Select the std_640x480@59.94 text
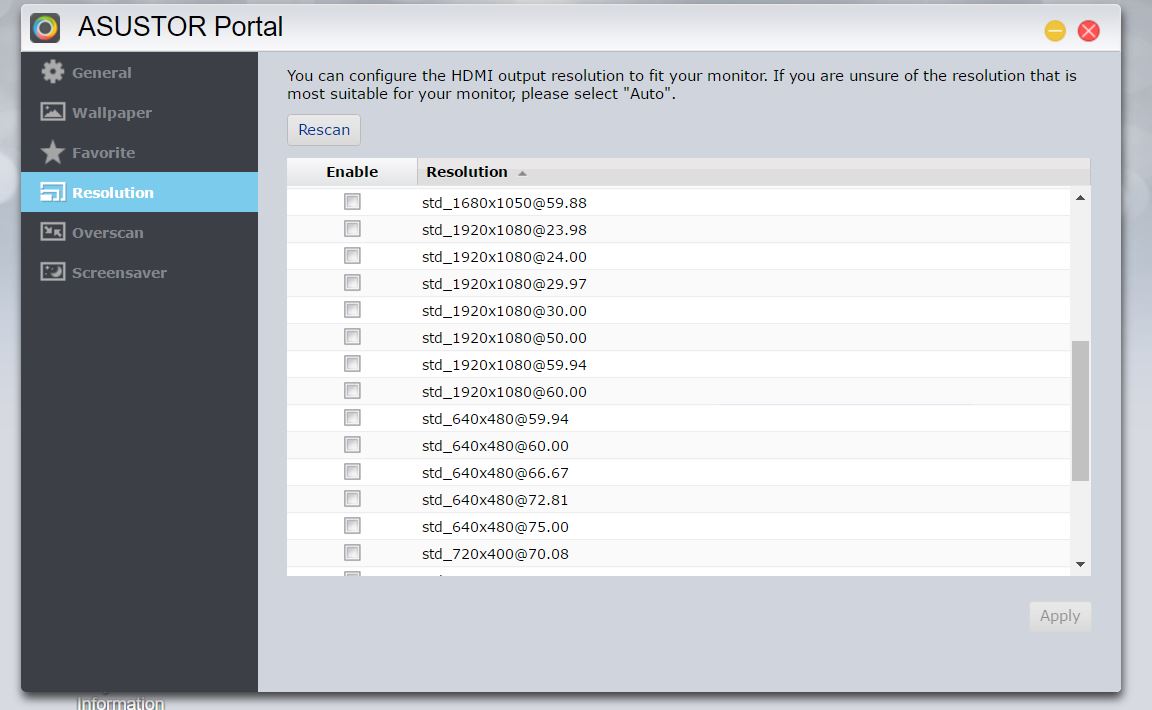 coord(495,419)
